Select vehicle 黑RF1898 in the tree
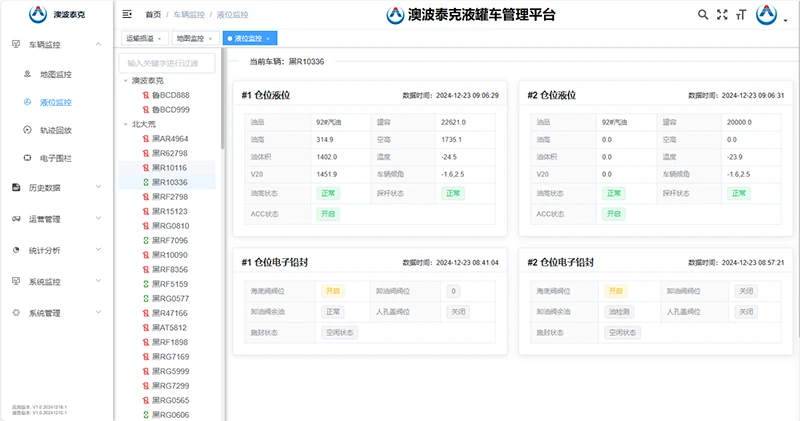 (169, 342)
